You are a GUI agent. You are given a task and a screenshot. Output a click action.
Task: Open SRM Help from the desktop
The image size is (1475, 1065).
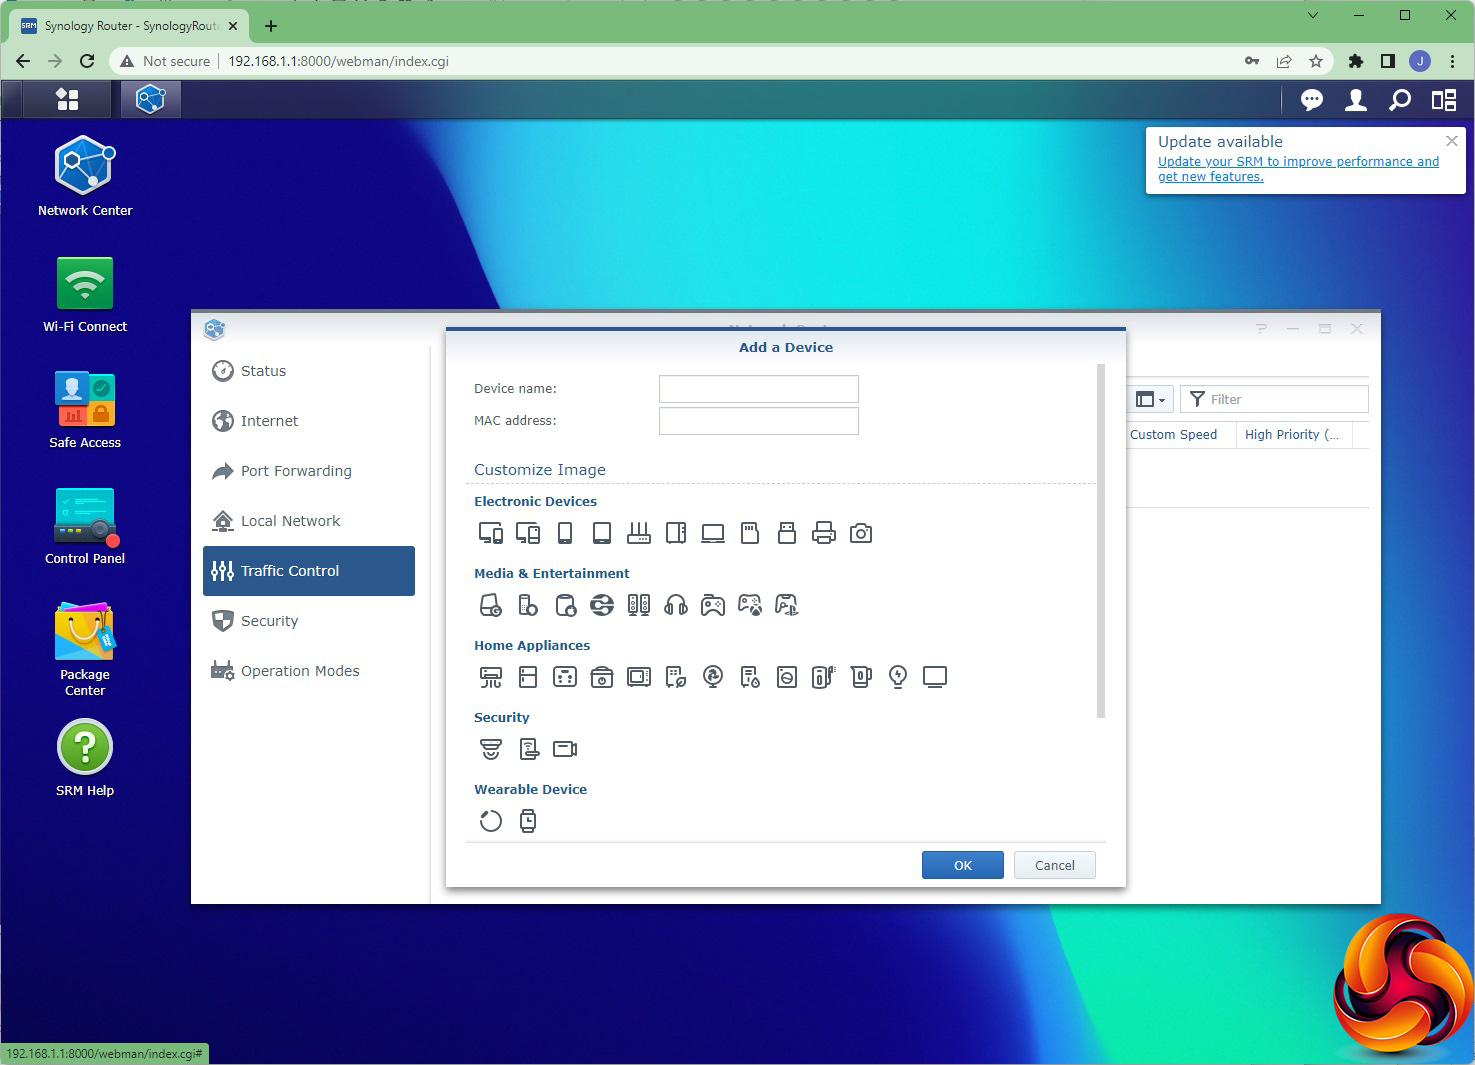[x=85, y=759]
